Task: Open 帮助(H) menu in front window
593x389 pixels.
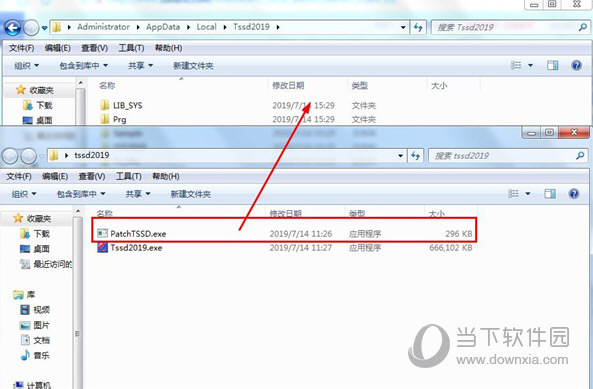Action: click(x=166, y=177)
